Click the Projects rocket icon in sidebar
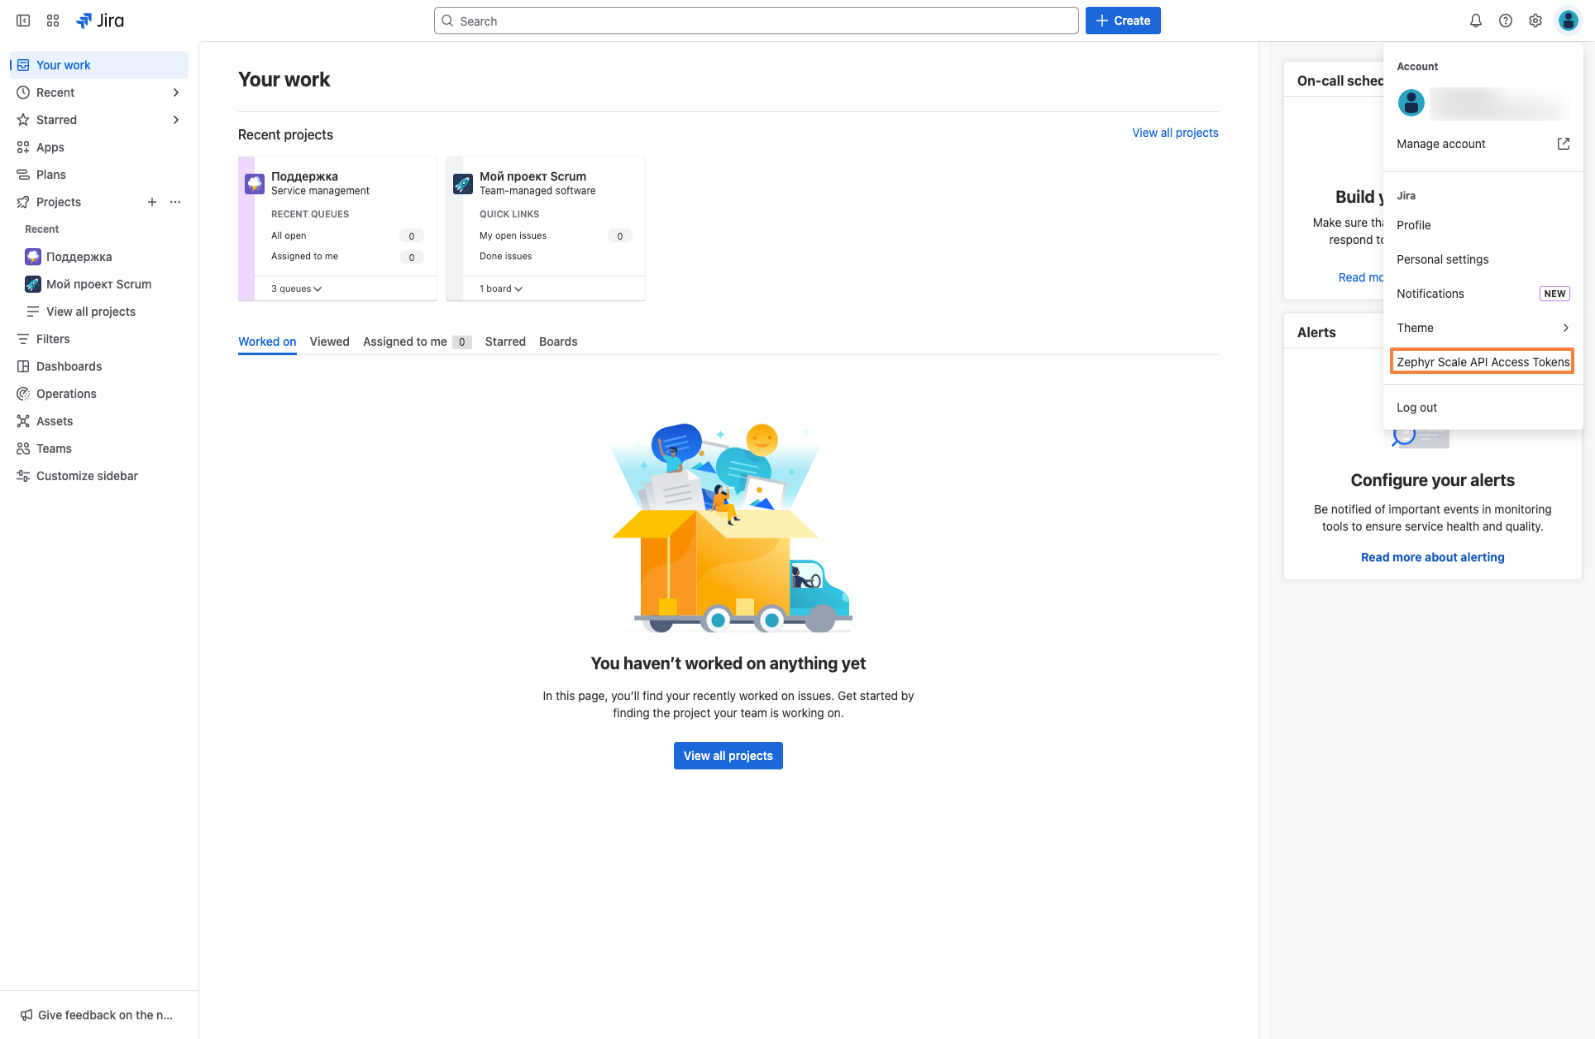This screenshot has height=1039, width=1595. coord(23,202)
